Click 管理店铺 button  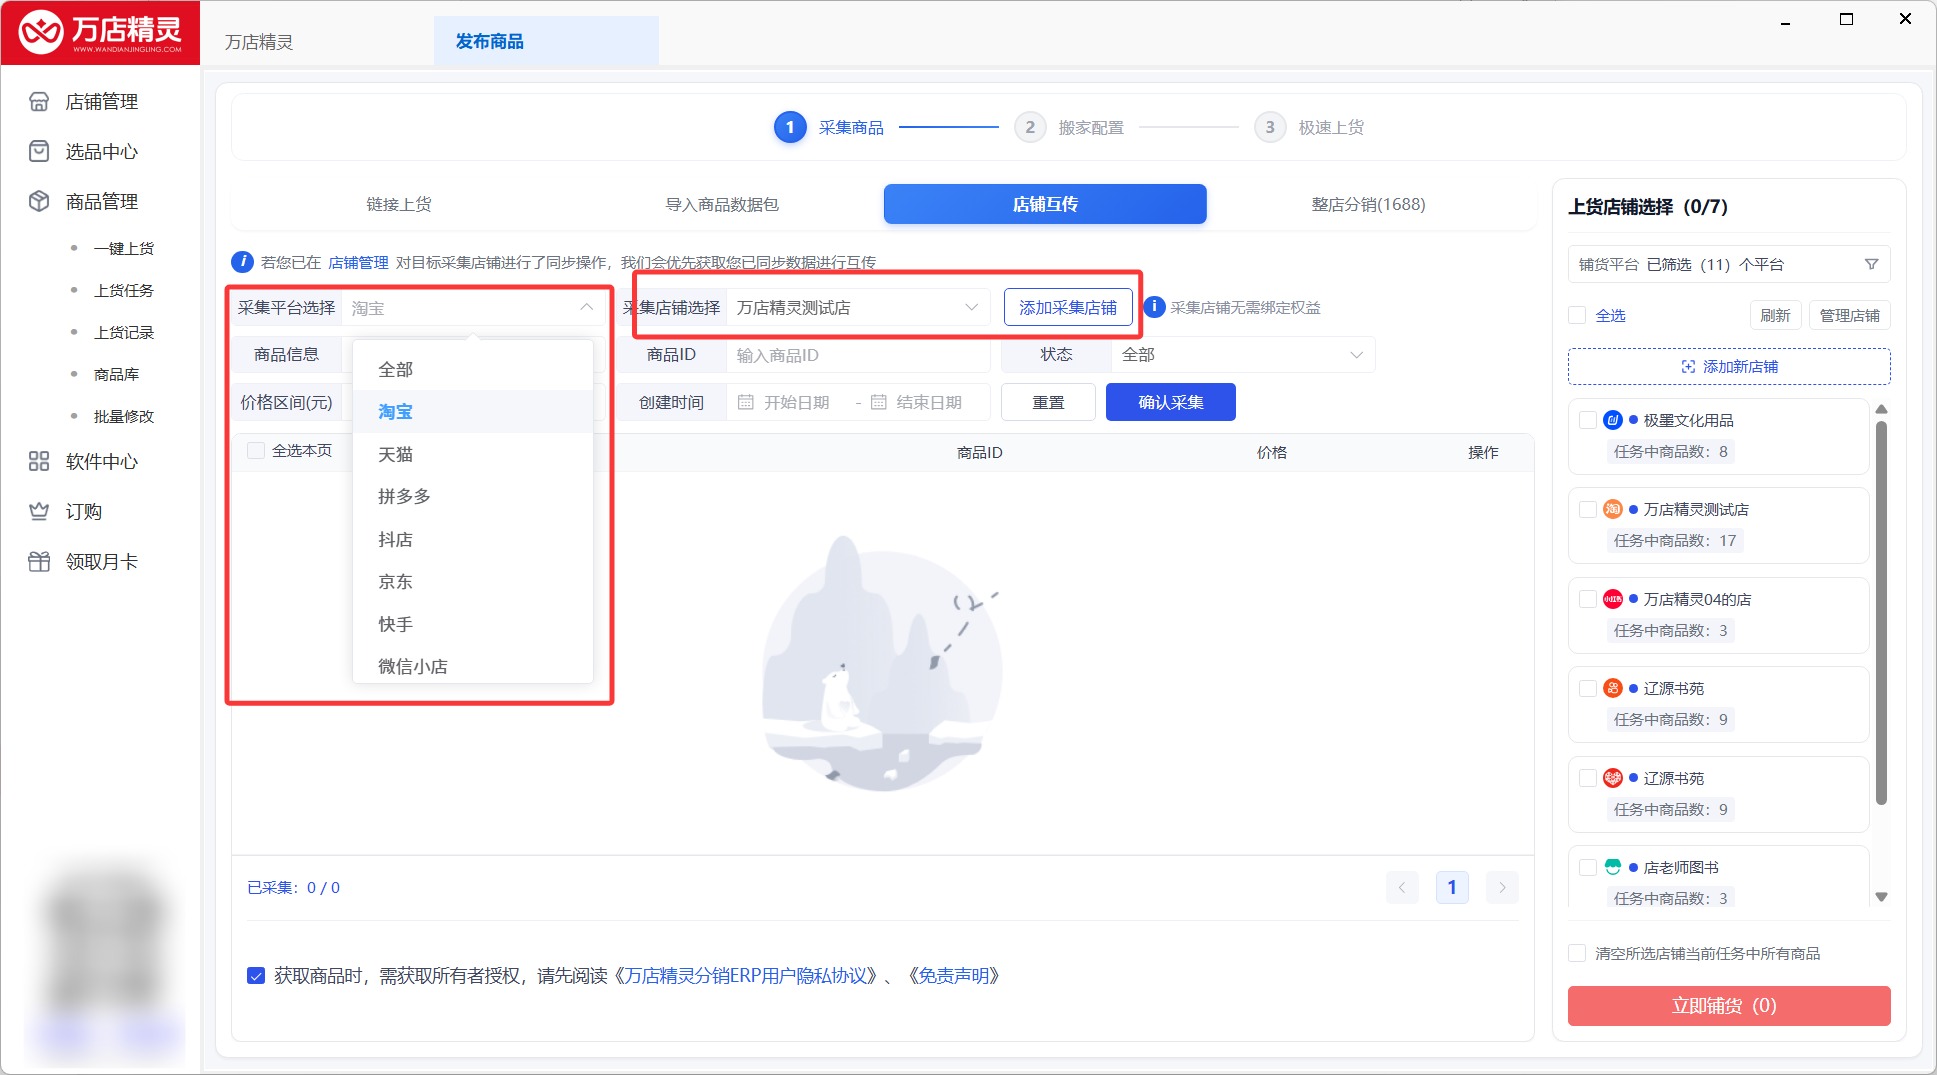click(1849, 315)
